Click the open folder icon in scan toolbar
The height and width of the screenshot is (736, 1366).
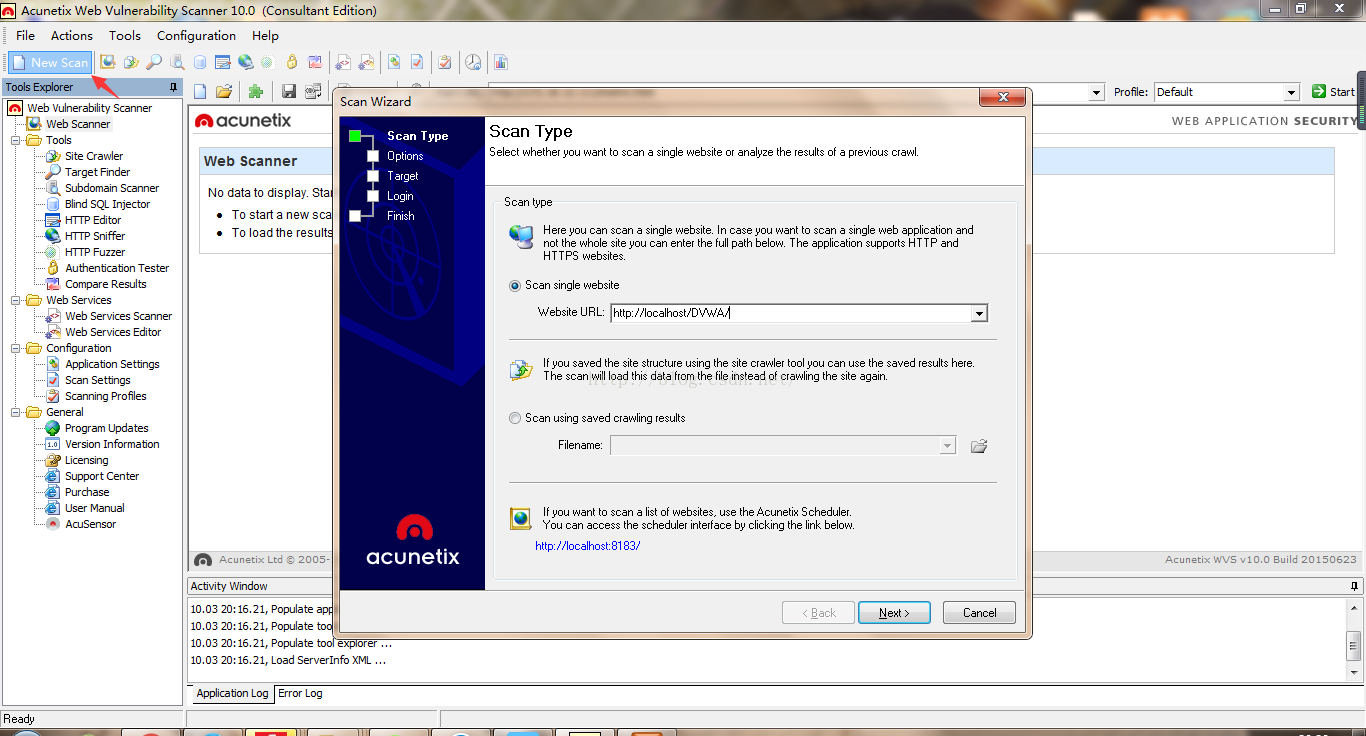coord(224,92)
